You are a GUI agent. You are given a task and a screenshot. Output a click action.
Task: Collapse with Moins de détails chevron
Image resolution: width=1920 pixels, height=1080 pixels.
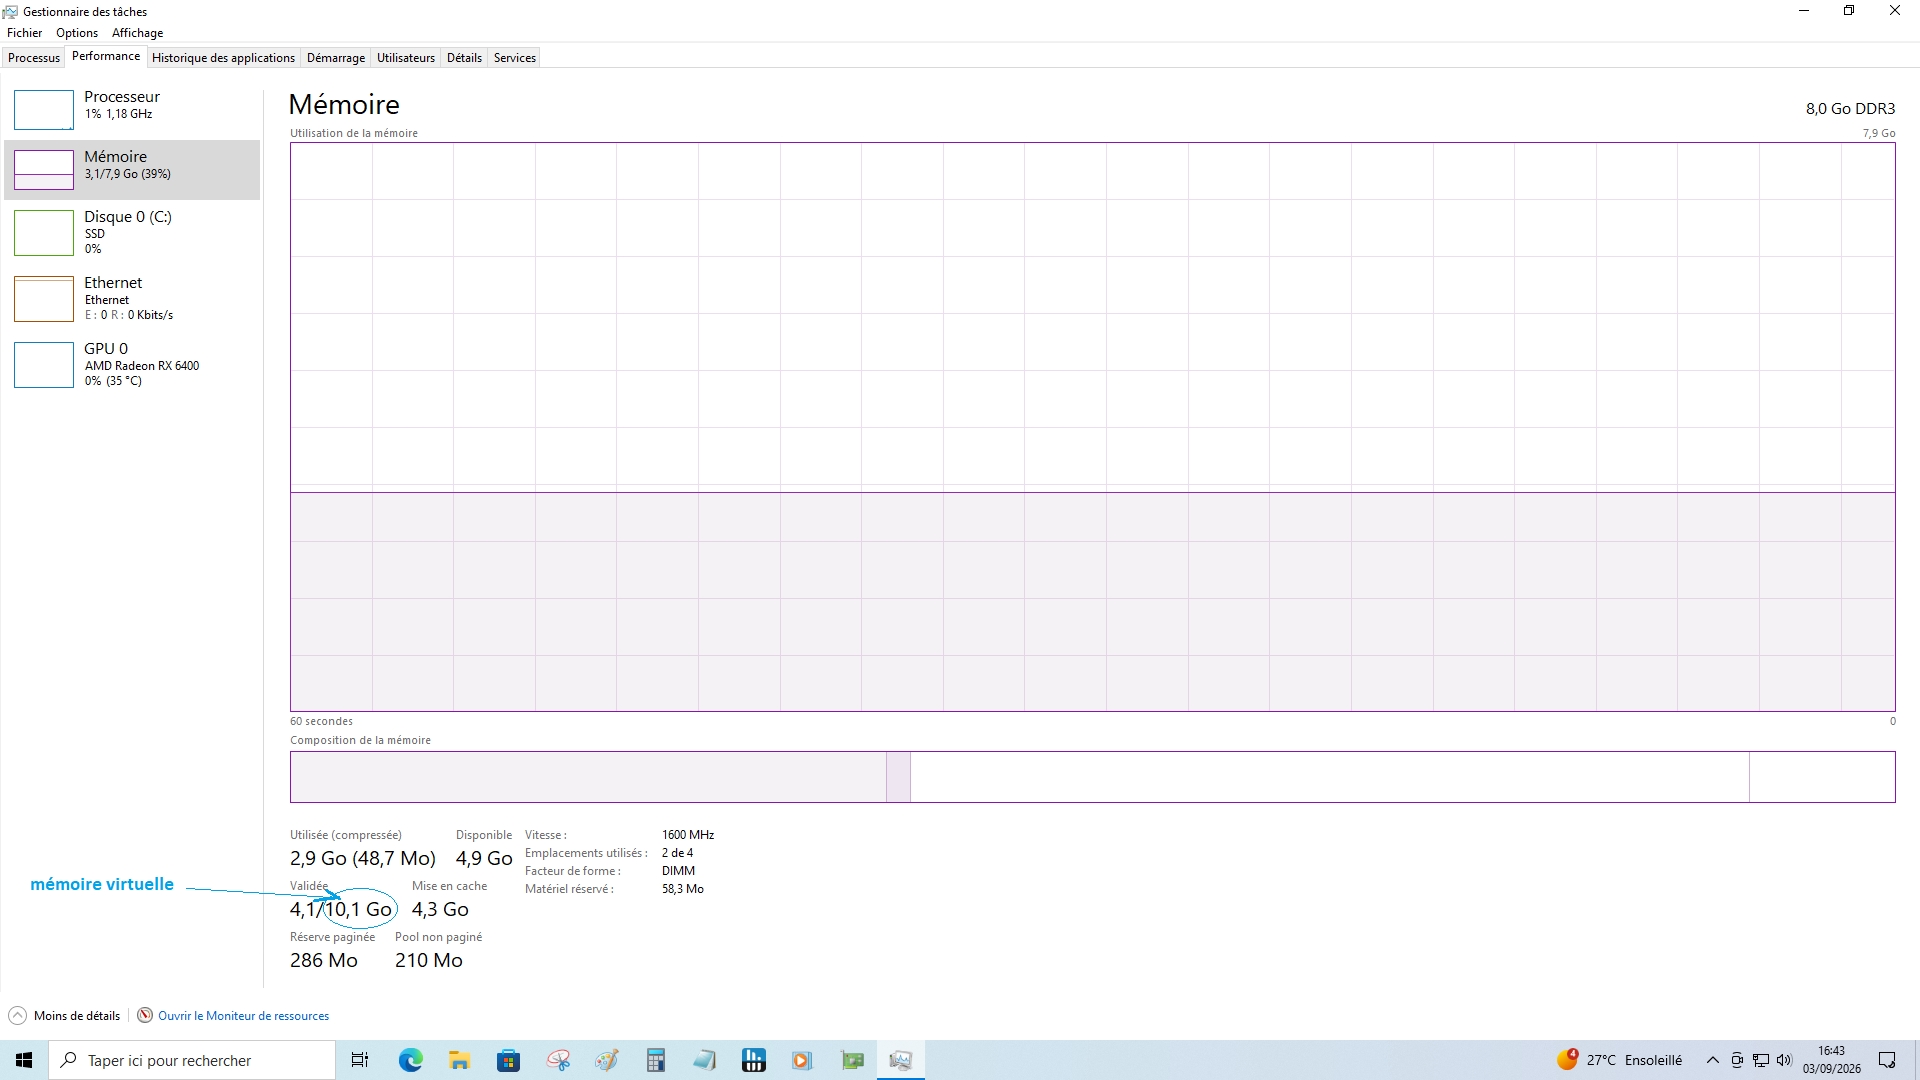point(17,1015)
